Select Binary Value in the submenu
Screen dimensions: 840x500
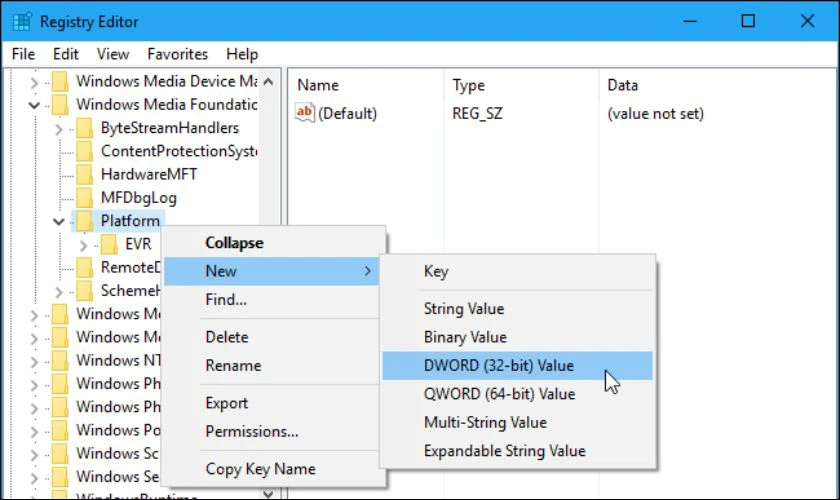[x=518, y=337]
